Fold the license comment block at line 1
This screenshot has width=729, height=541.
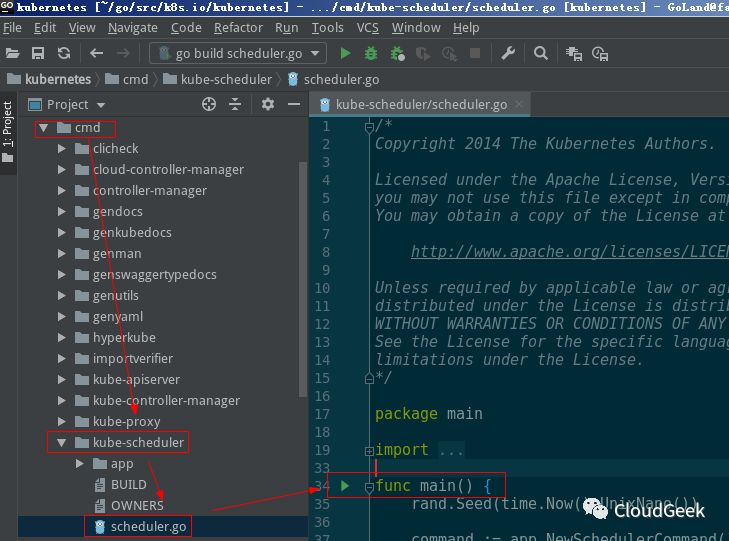[x=369, y=127]
